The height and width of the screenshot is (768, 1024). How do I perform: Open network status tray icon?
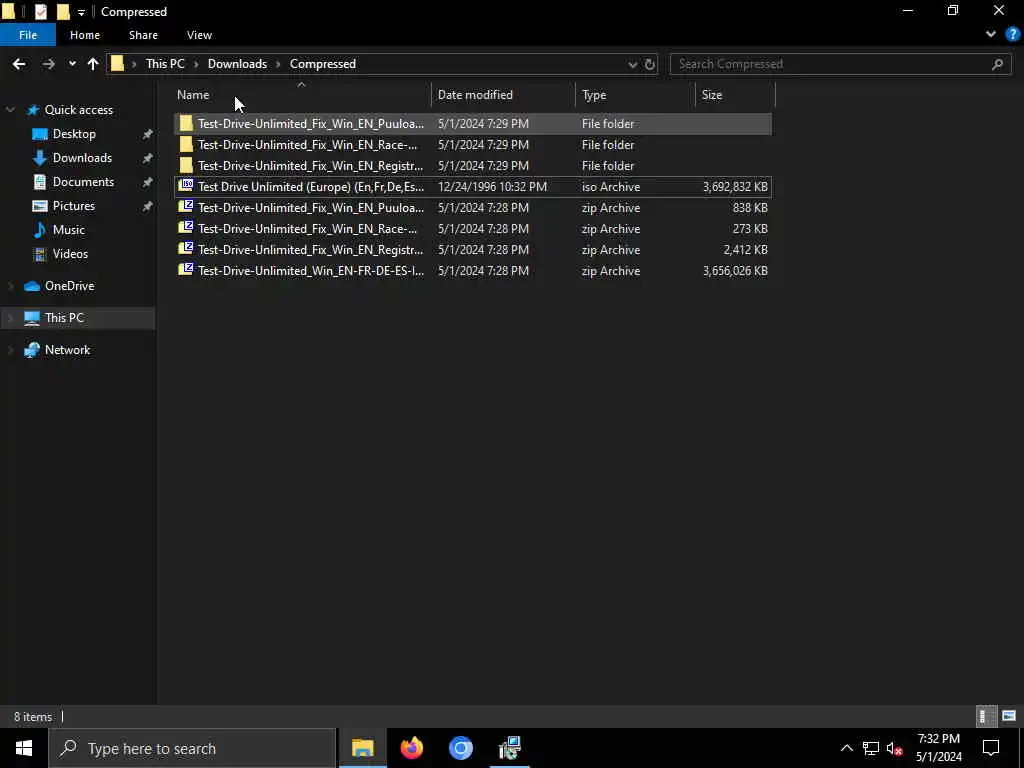871,748
